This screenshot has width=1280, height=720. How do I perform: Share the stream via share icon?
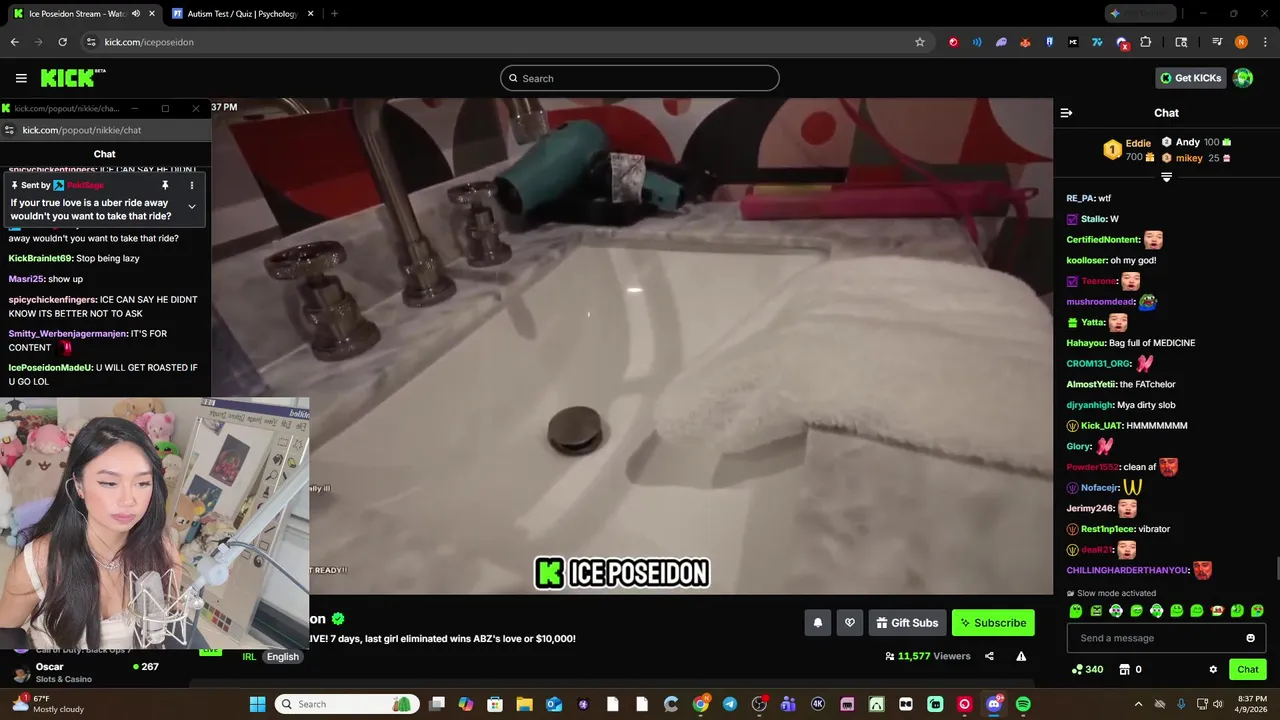[989, 656]
